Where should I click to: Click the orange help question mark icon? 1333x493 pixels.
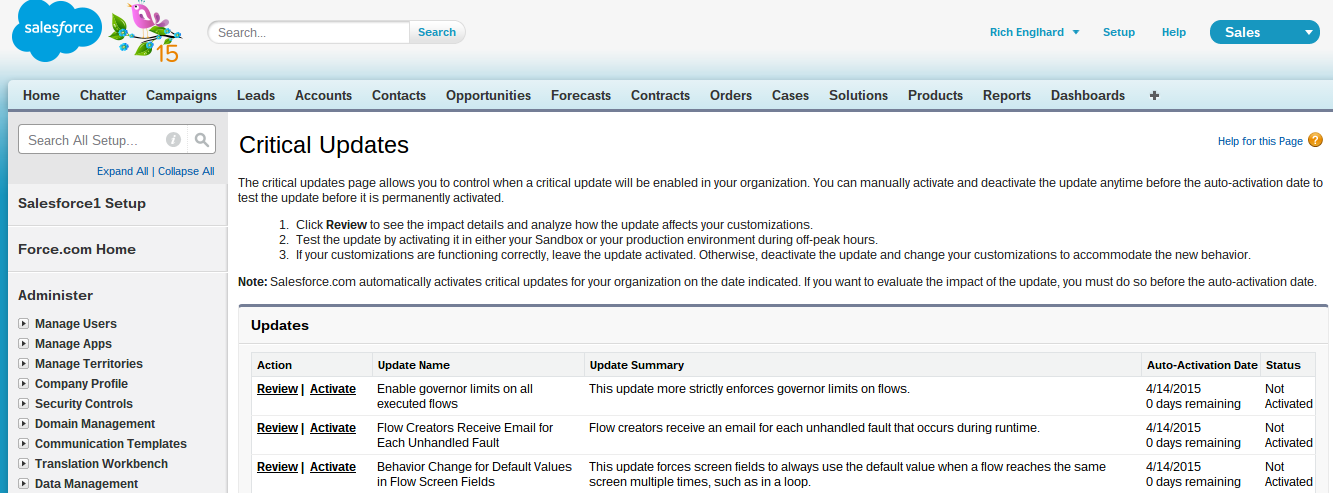[1315, 141]
